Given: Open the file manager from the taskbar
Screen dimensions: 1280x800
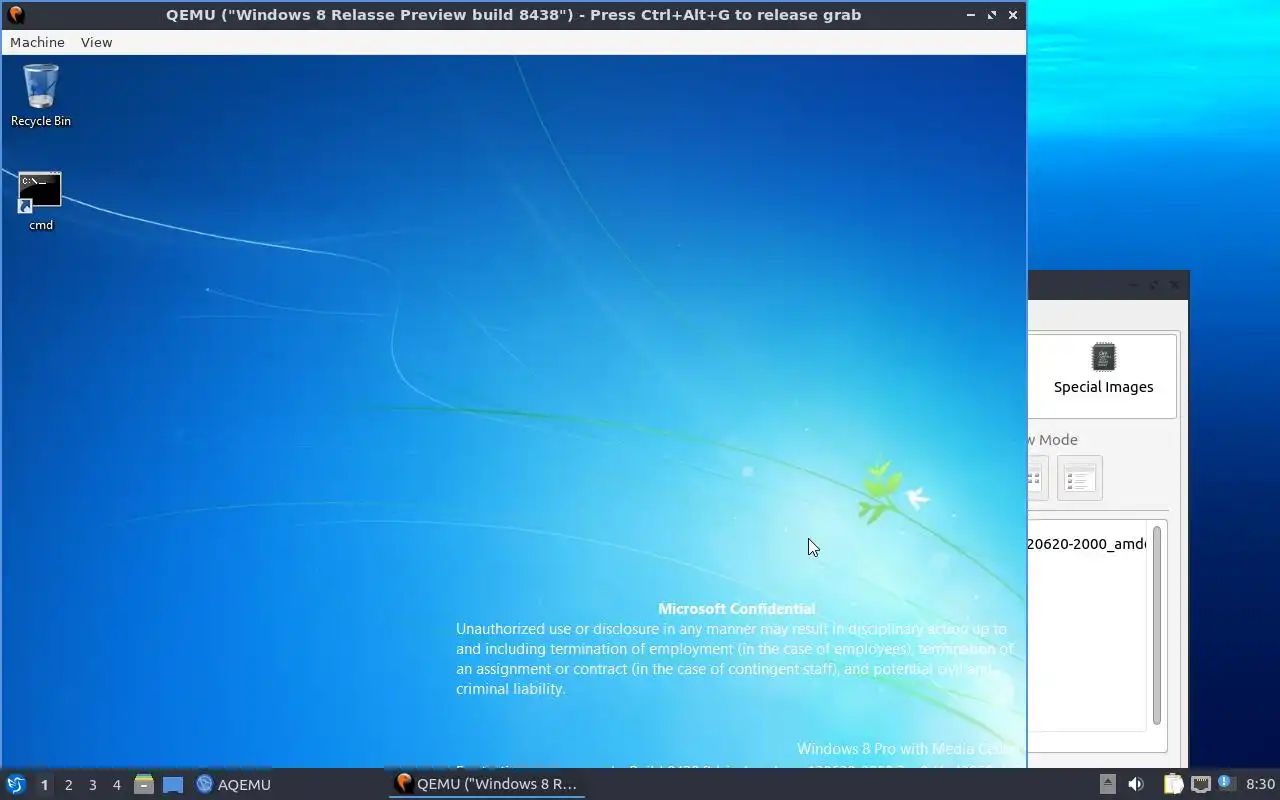Looking at the screenshot, I should point(144,784).
